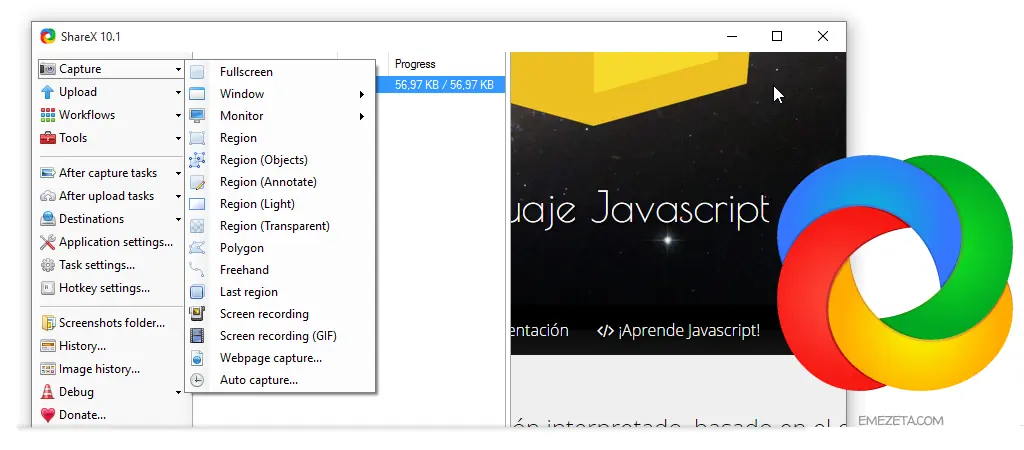Click the Screen recording (GIF) icon

197,336
